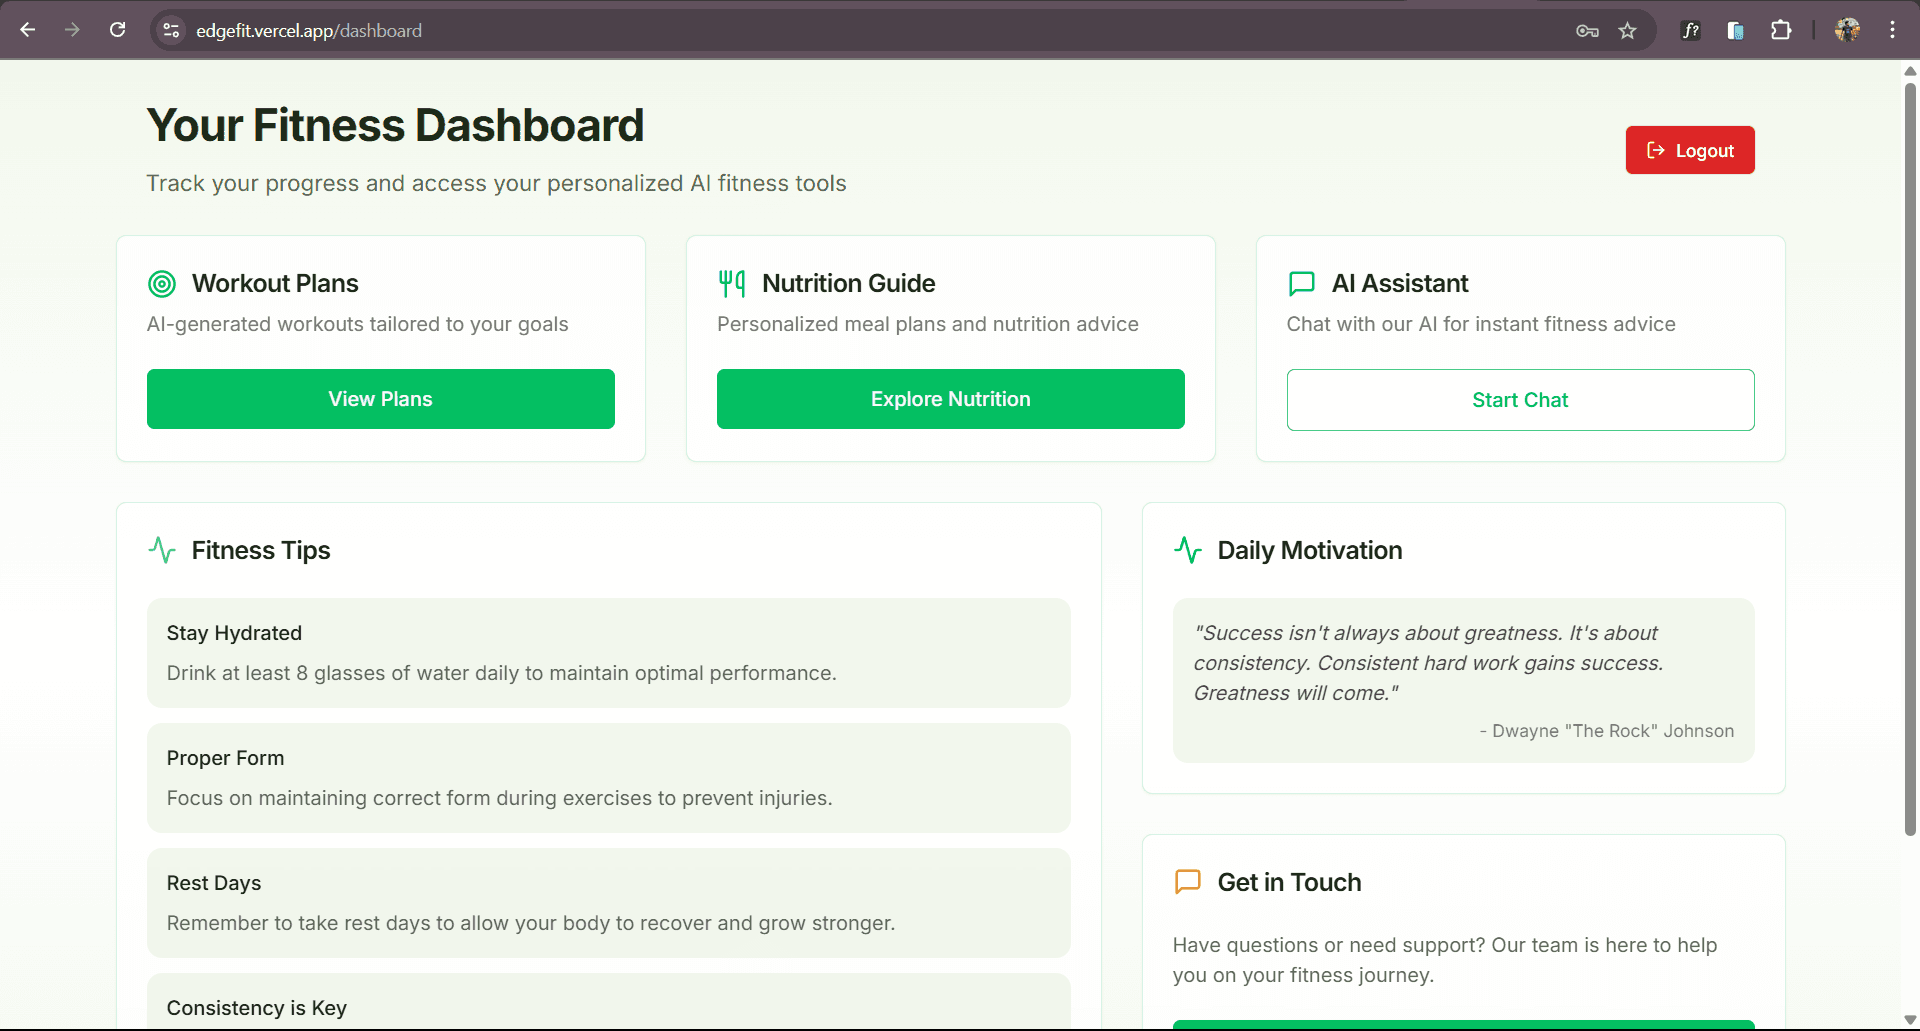The height and width of the screenshot is (1031, 1920).
Task: Open workout plans via View Plans button
Action: point(381,399)
